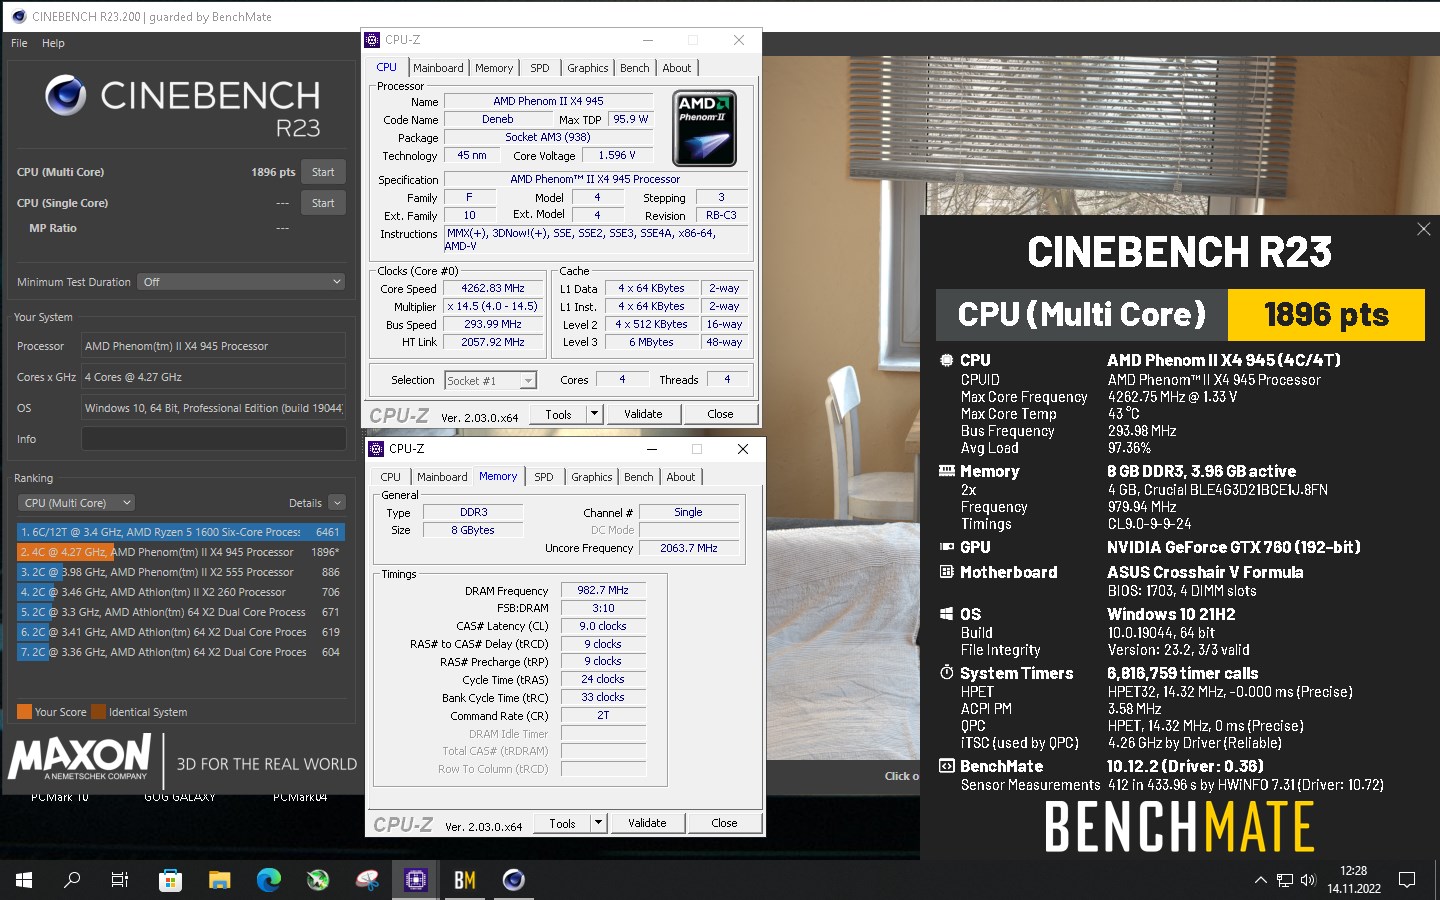The image size is (1440, 900).
Task: Select Phenom II X4 945 ranking row
Action: [181, 552]
